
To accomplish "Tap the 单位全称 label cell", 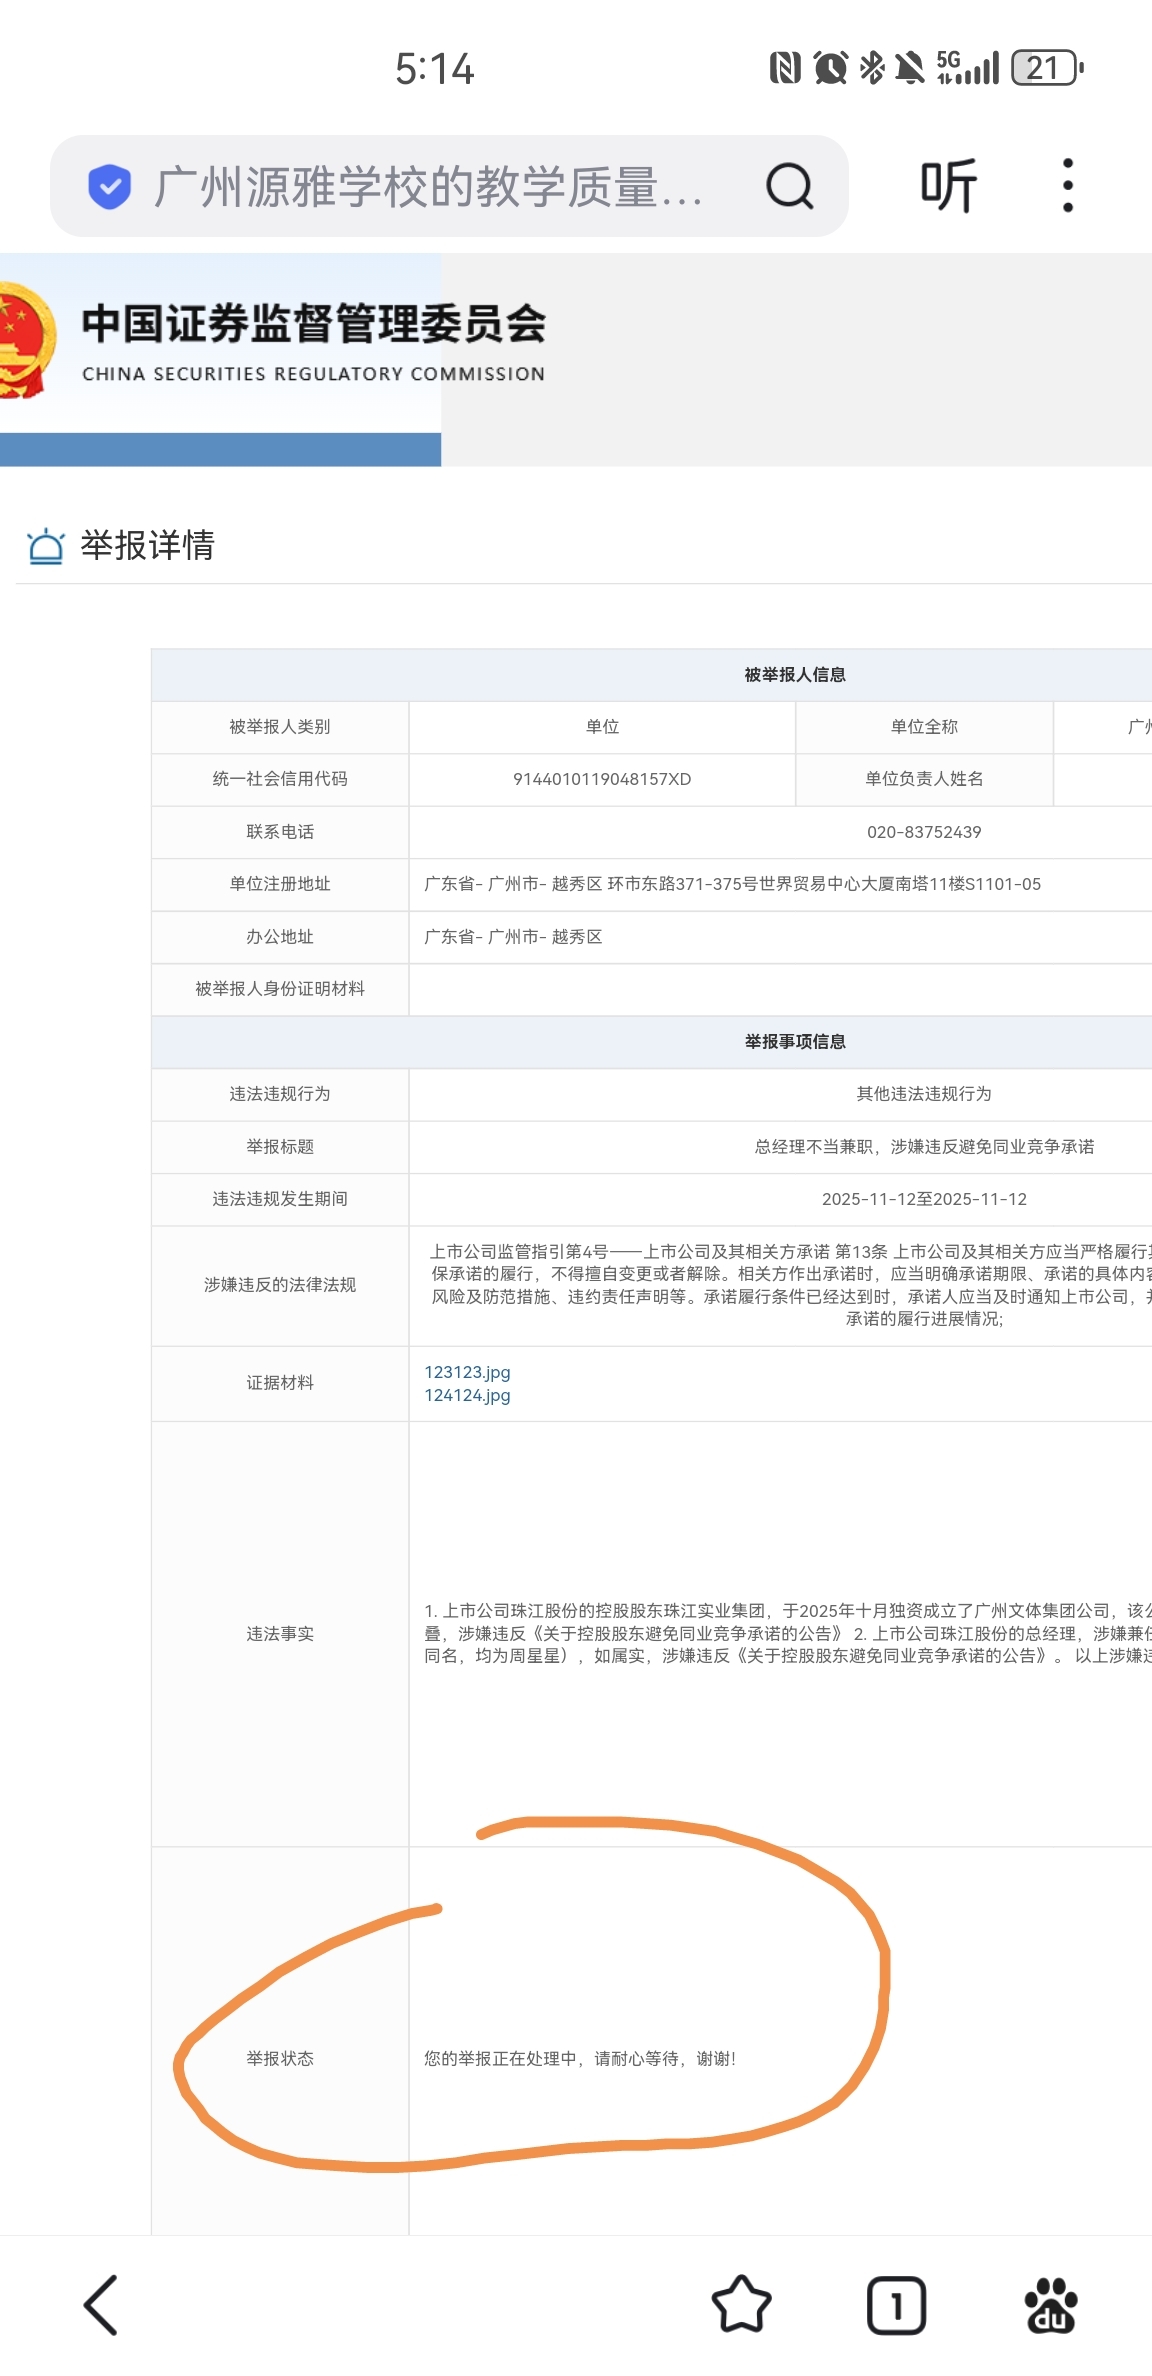I will 924,727.
